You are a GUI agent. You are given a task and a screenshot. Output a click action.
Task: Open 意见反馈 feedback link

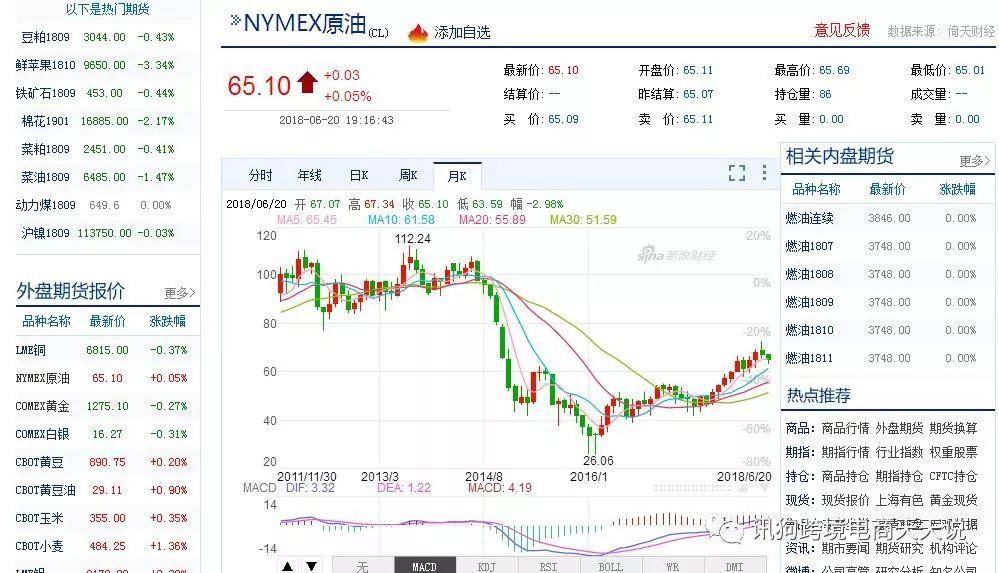tap(842, 30)
